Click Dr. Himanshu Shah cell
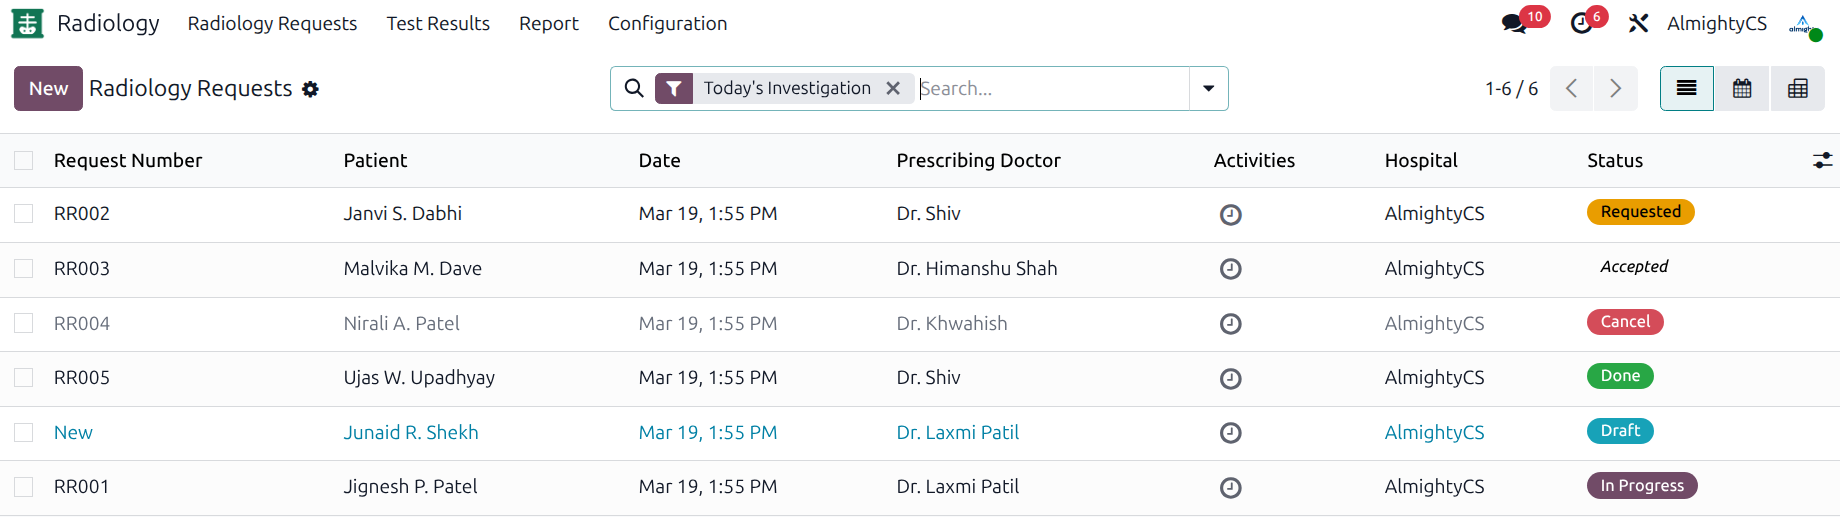Screen dimensions: 1840x517 click(977, 268)
